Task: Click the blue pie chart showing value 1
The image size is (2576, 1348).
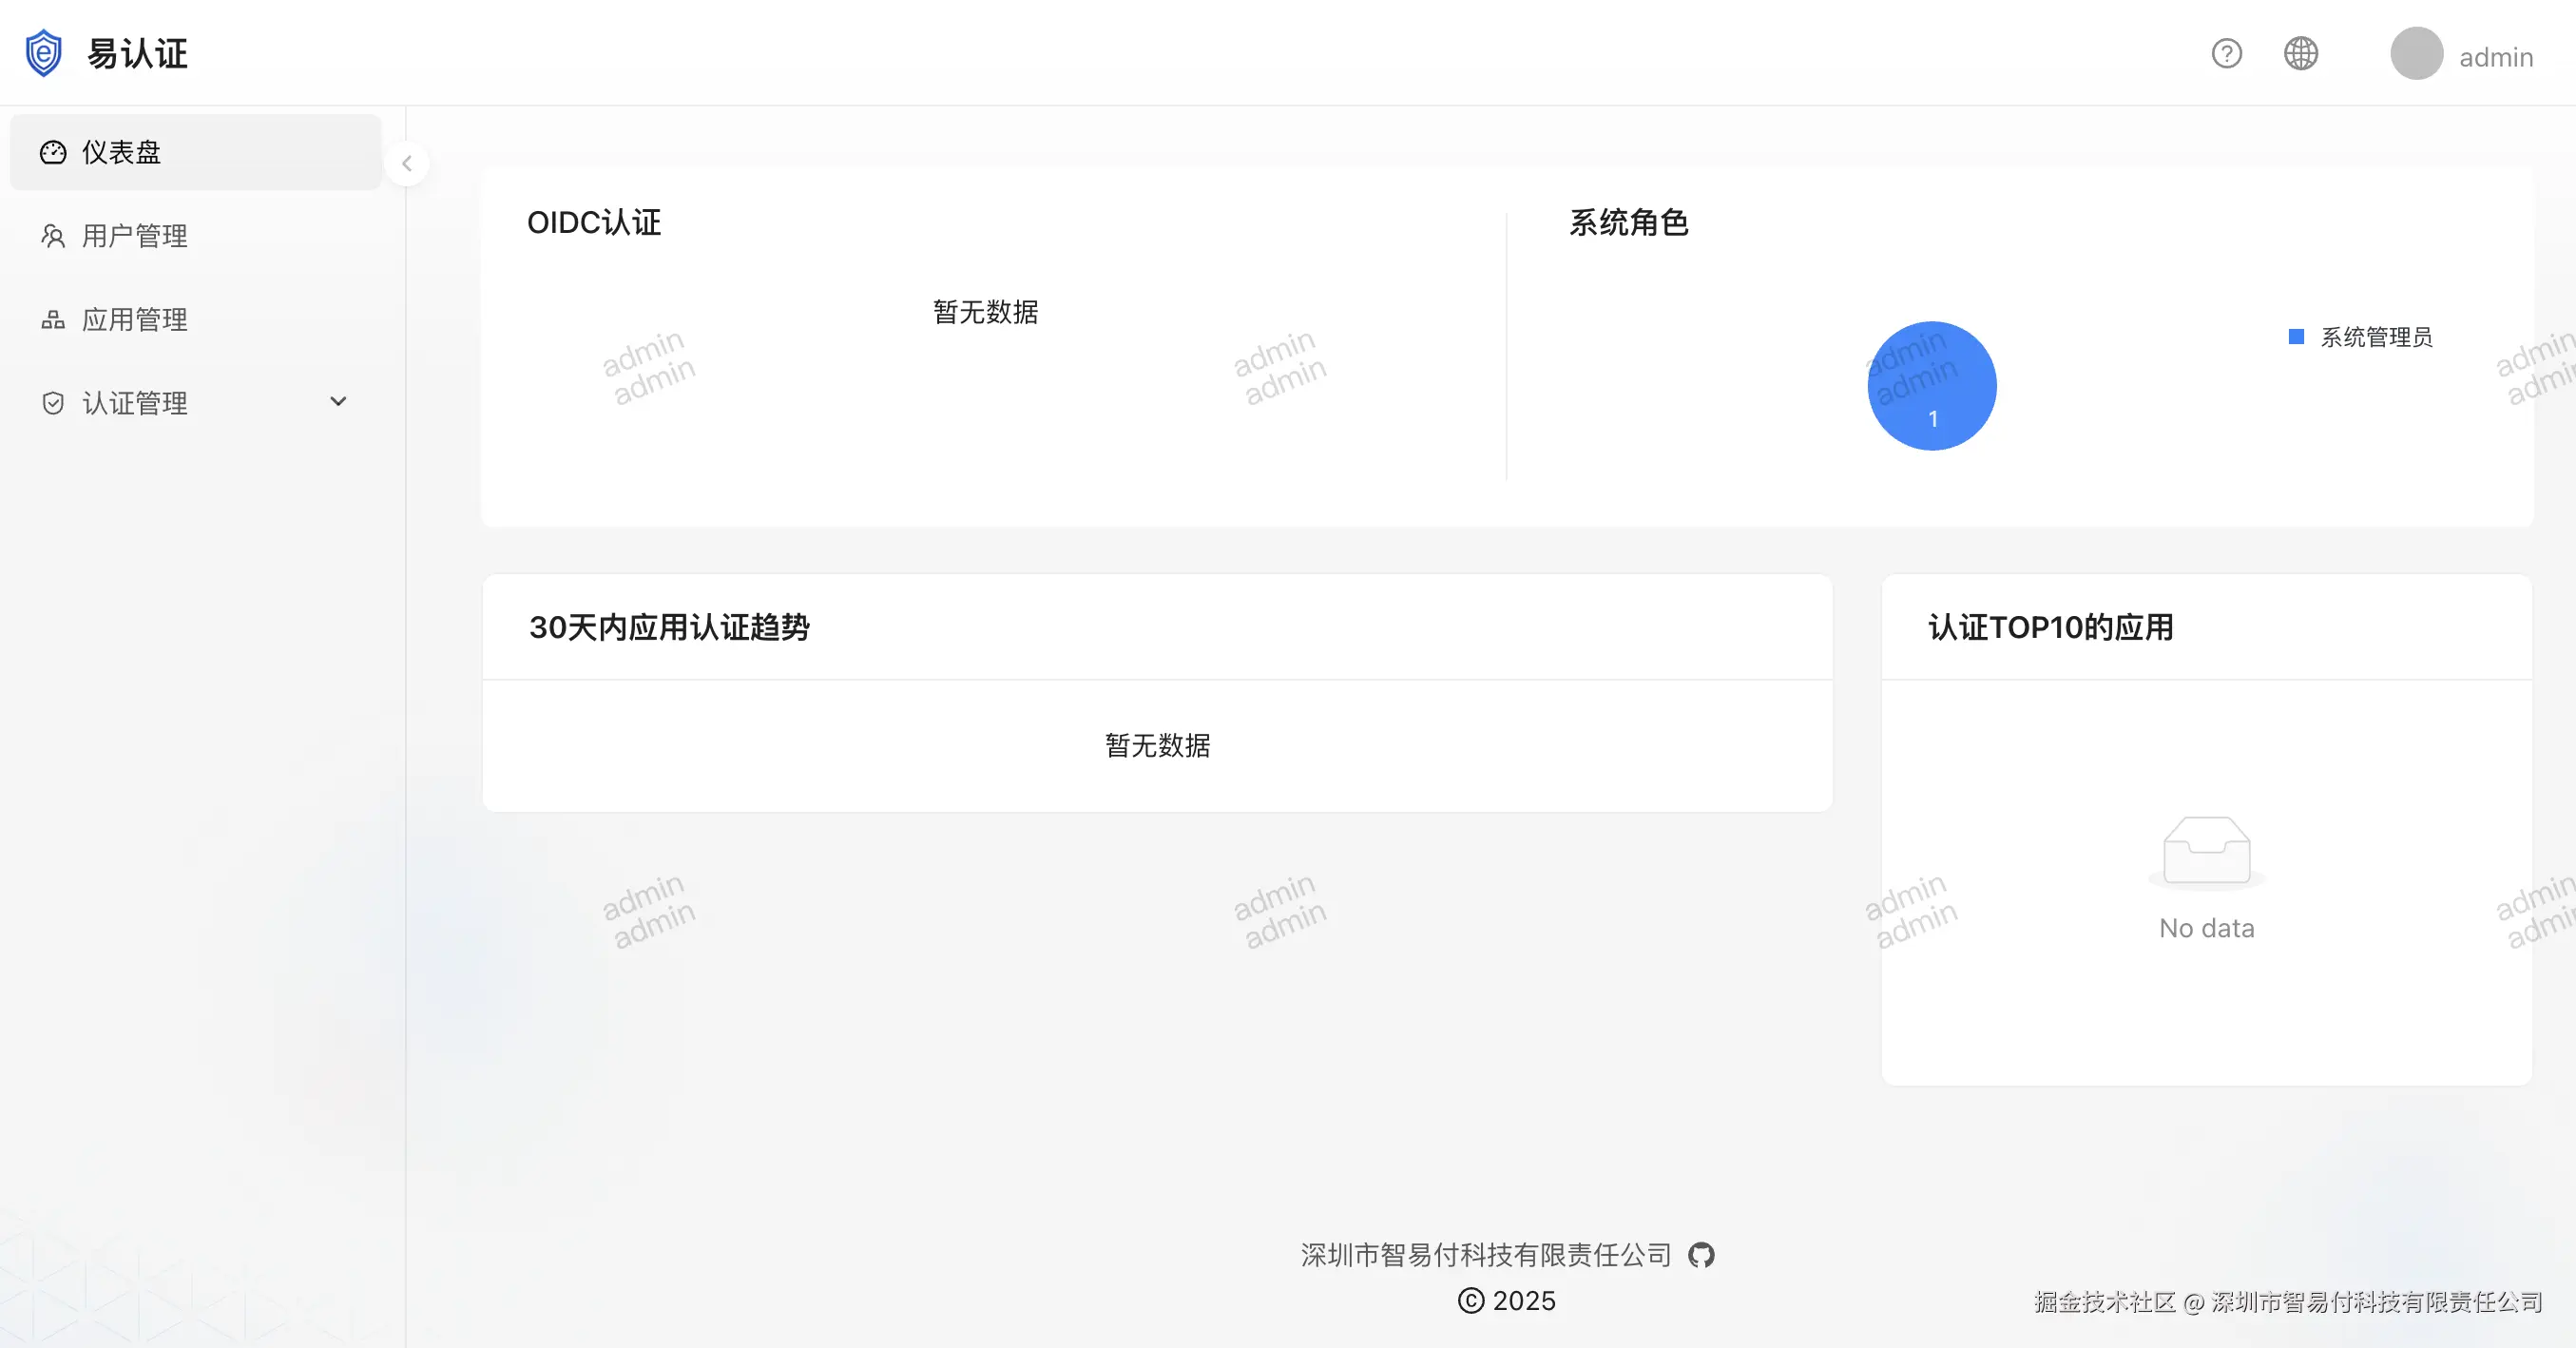Action: click(x=1932, y=386)
